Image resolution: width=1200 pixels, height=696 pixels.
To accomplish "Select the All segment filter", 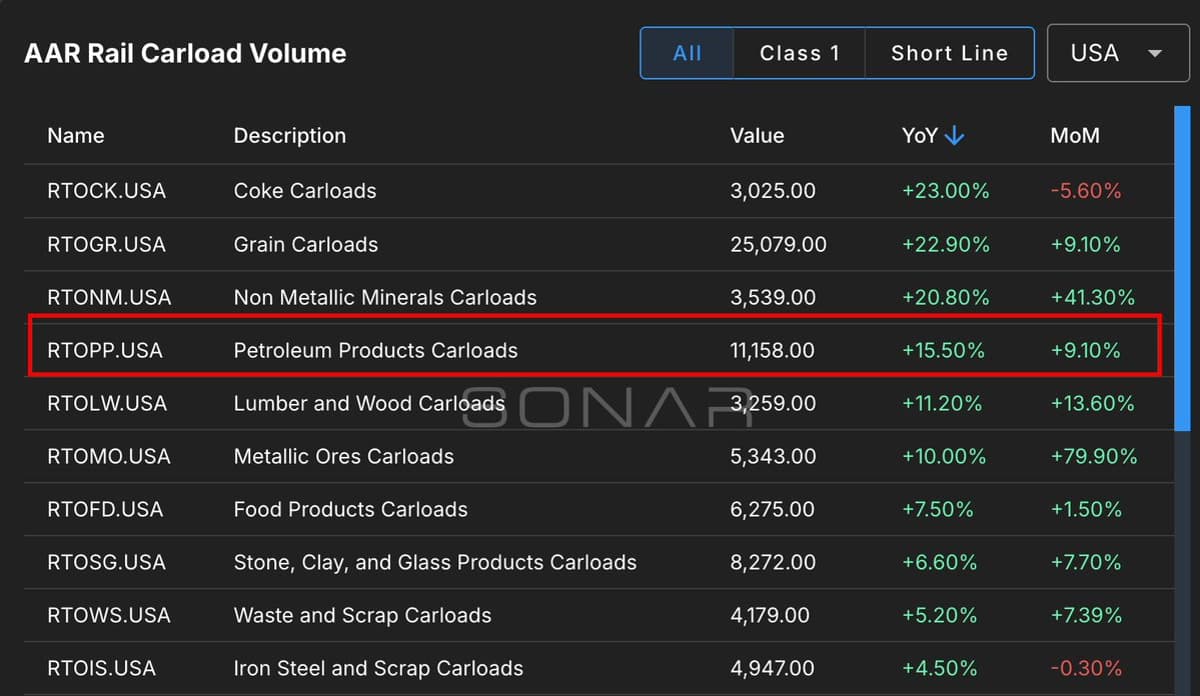I will tap(687, 53).
